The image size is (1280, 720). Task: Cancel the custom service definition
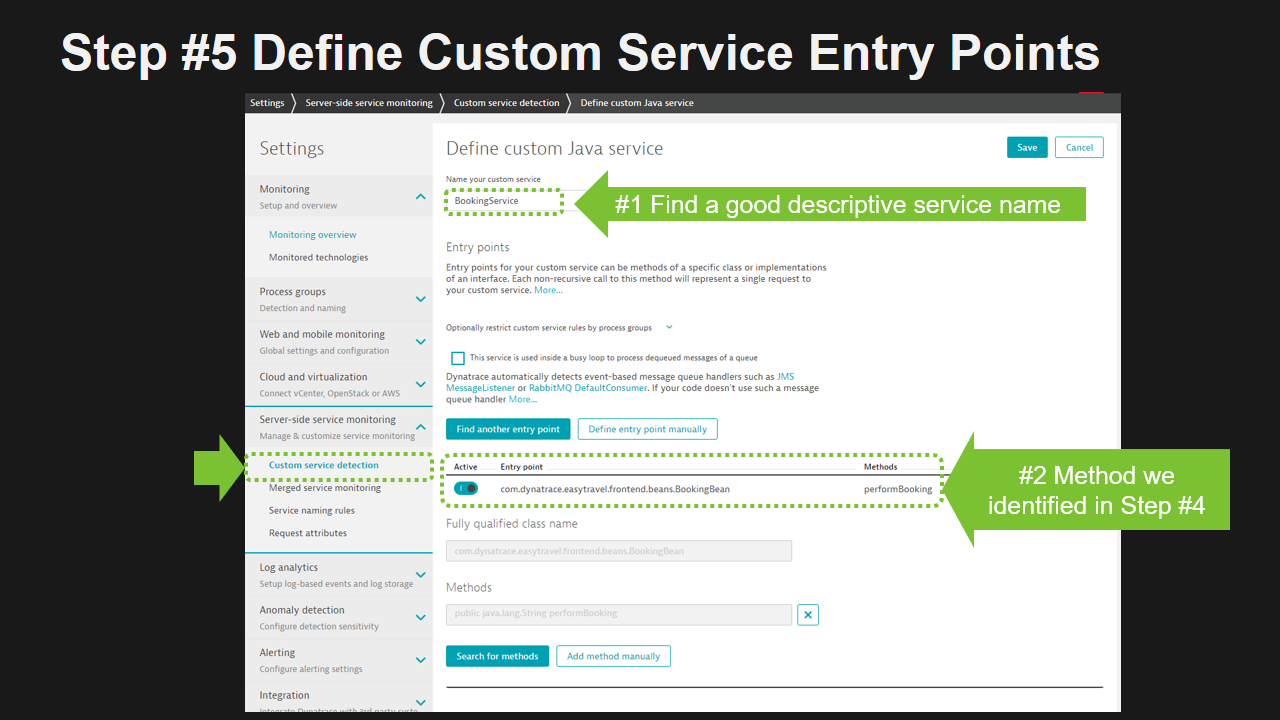[x=1079, y=146]
